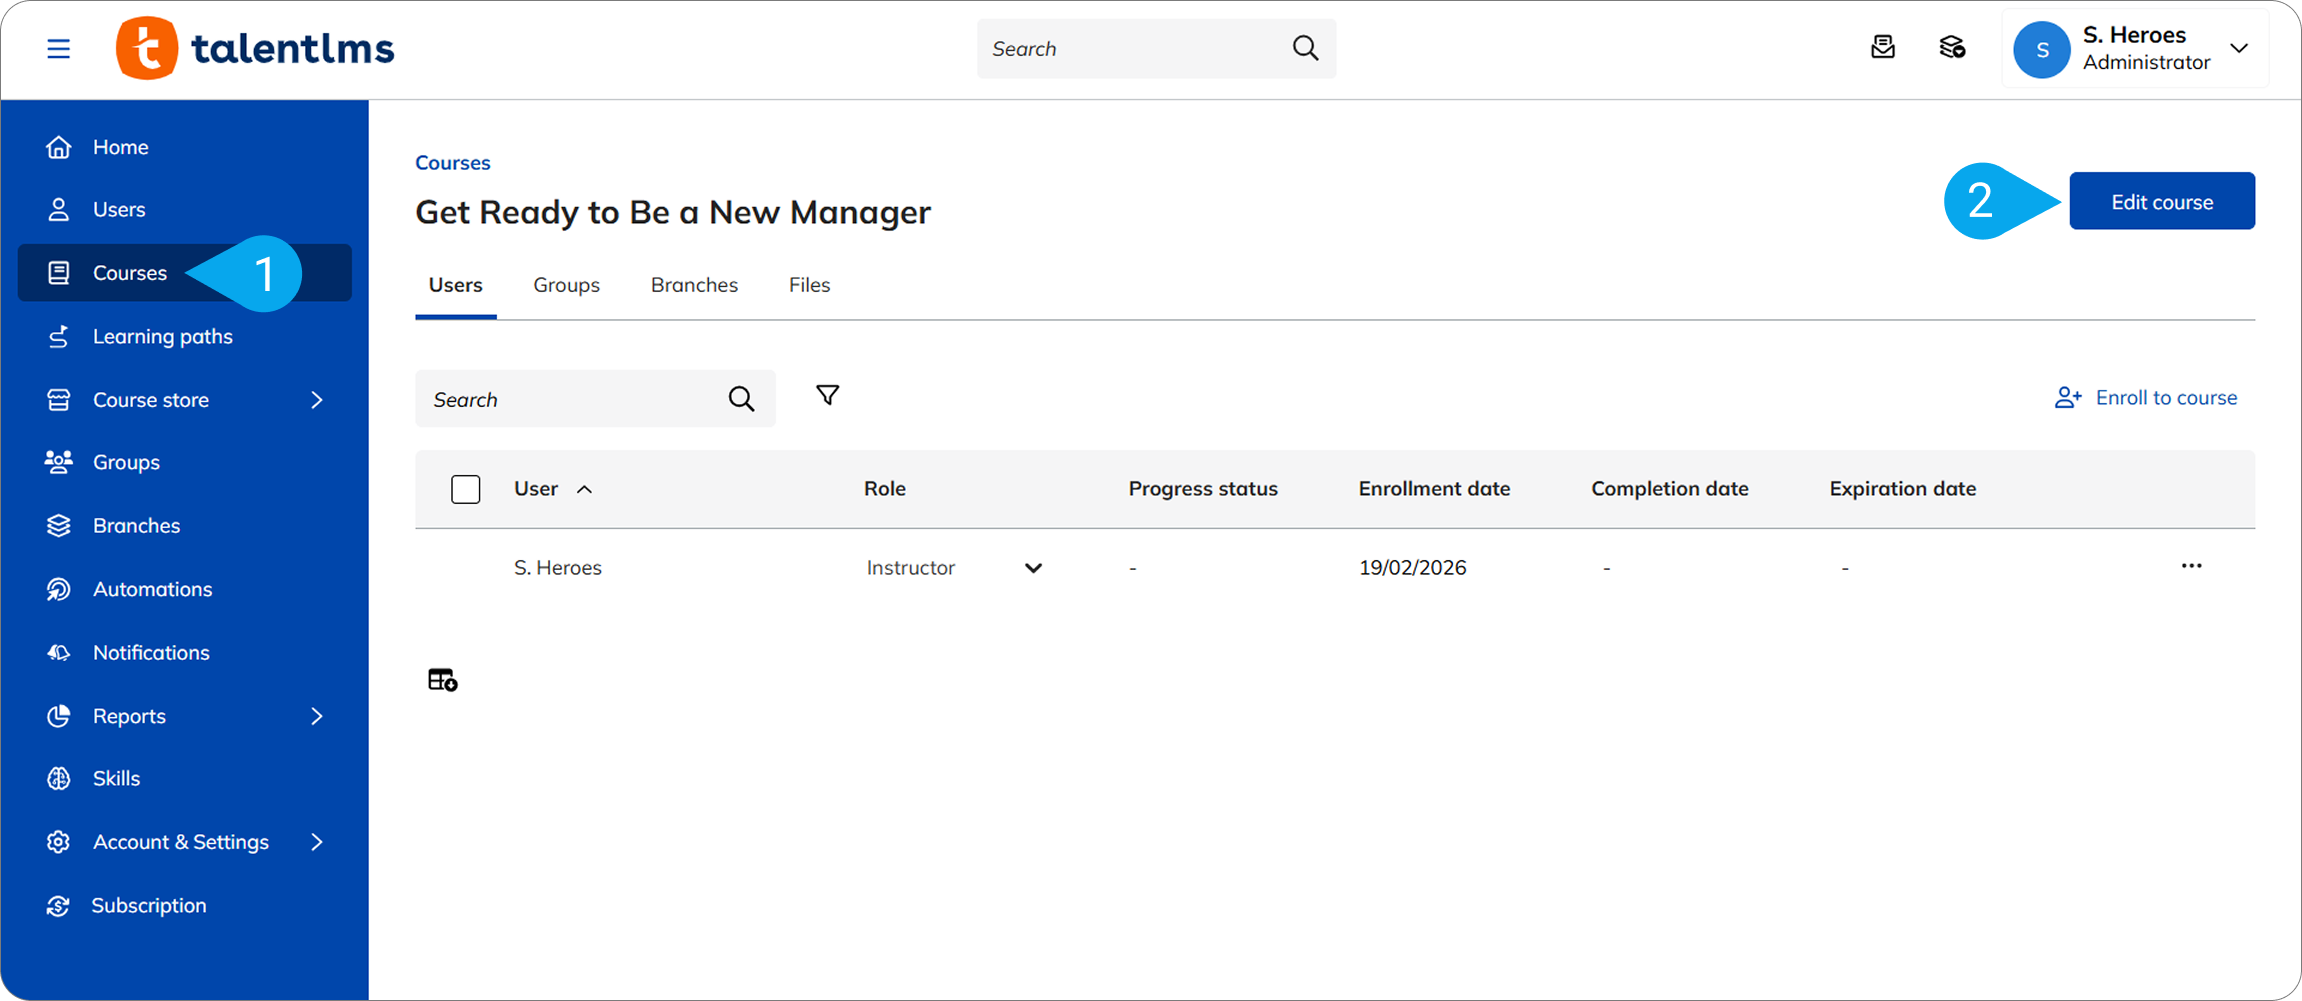Open the Instructor role dropdown
Screen dimensions: 2302x1001
pyautogui.click(x=1033, y=568)
